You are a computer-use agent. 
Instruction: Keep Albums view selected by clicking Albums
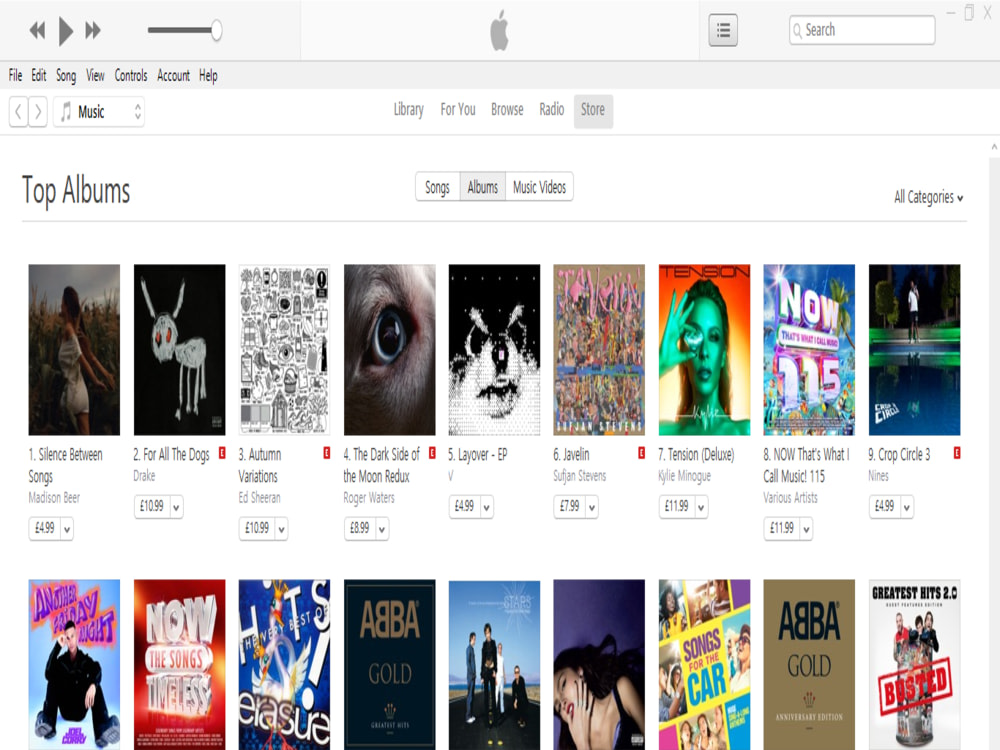point(483,186)
